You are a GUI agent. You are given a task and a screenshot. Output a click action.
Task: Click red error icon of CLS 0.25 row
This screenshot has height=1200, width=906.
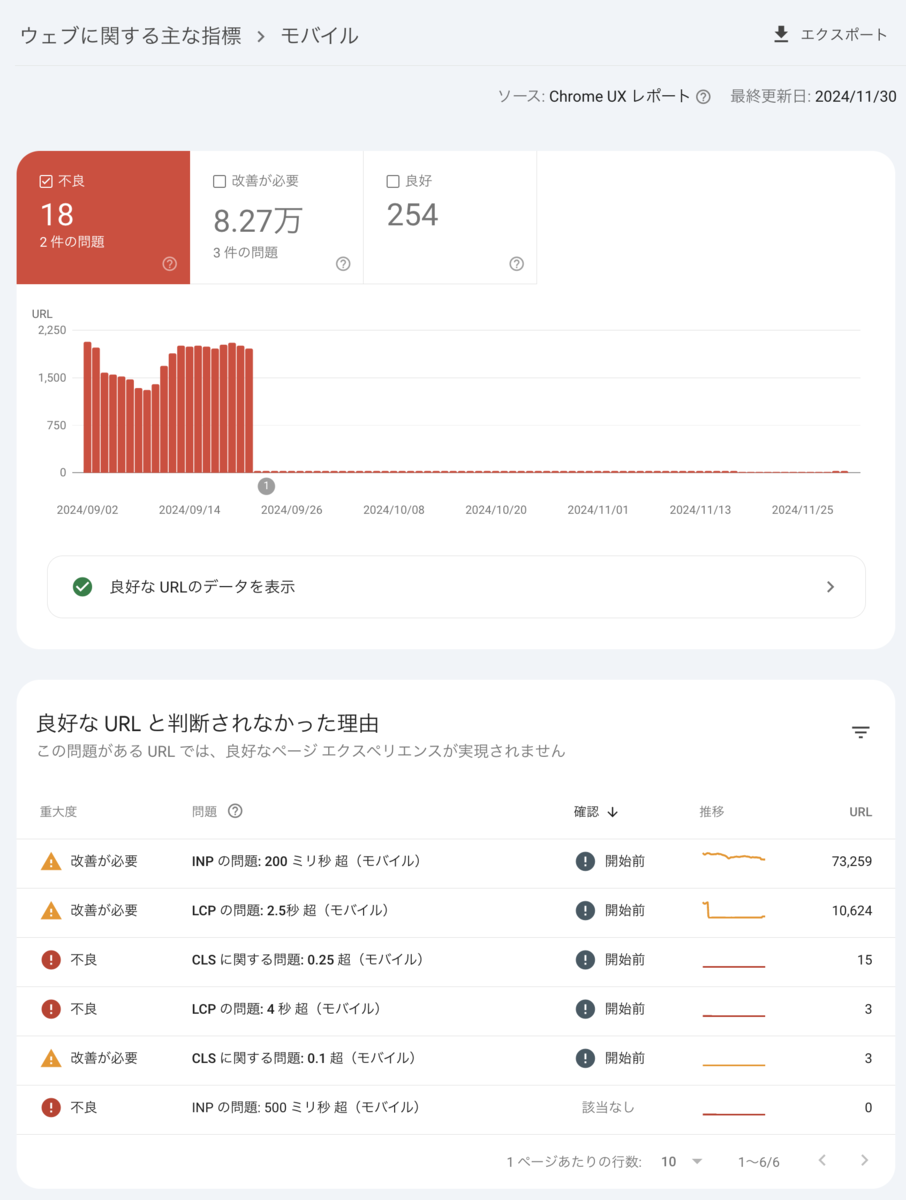pyautogui.click(x=51, y=960)
